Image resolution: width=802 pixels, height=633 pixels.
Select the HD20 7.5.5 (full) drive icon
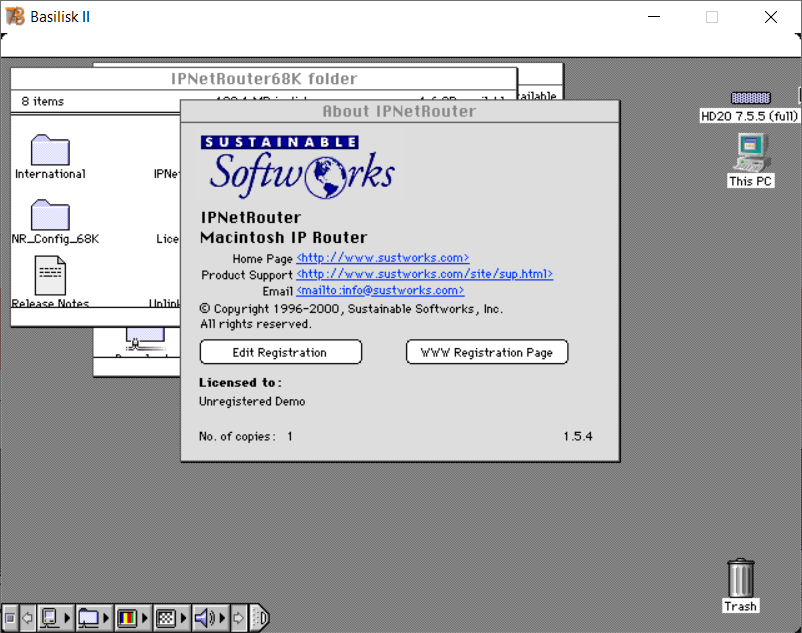point(750,98)
